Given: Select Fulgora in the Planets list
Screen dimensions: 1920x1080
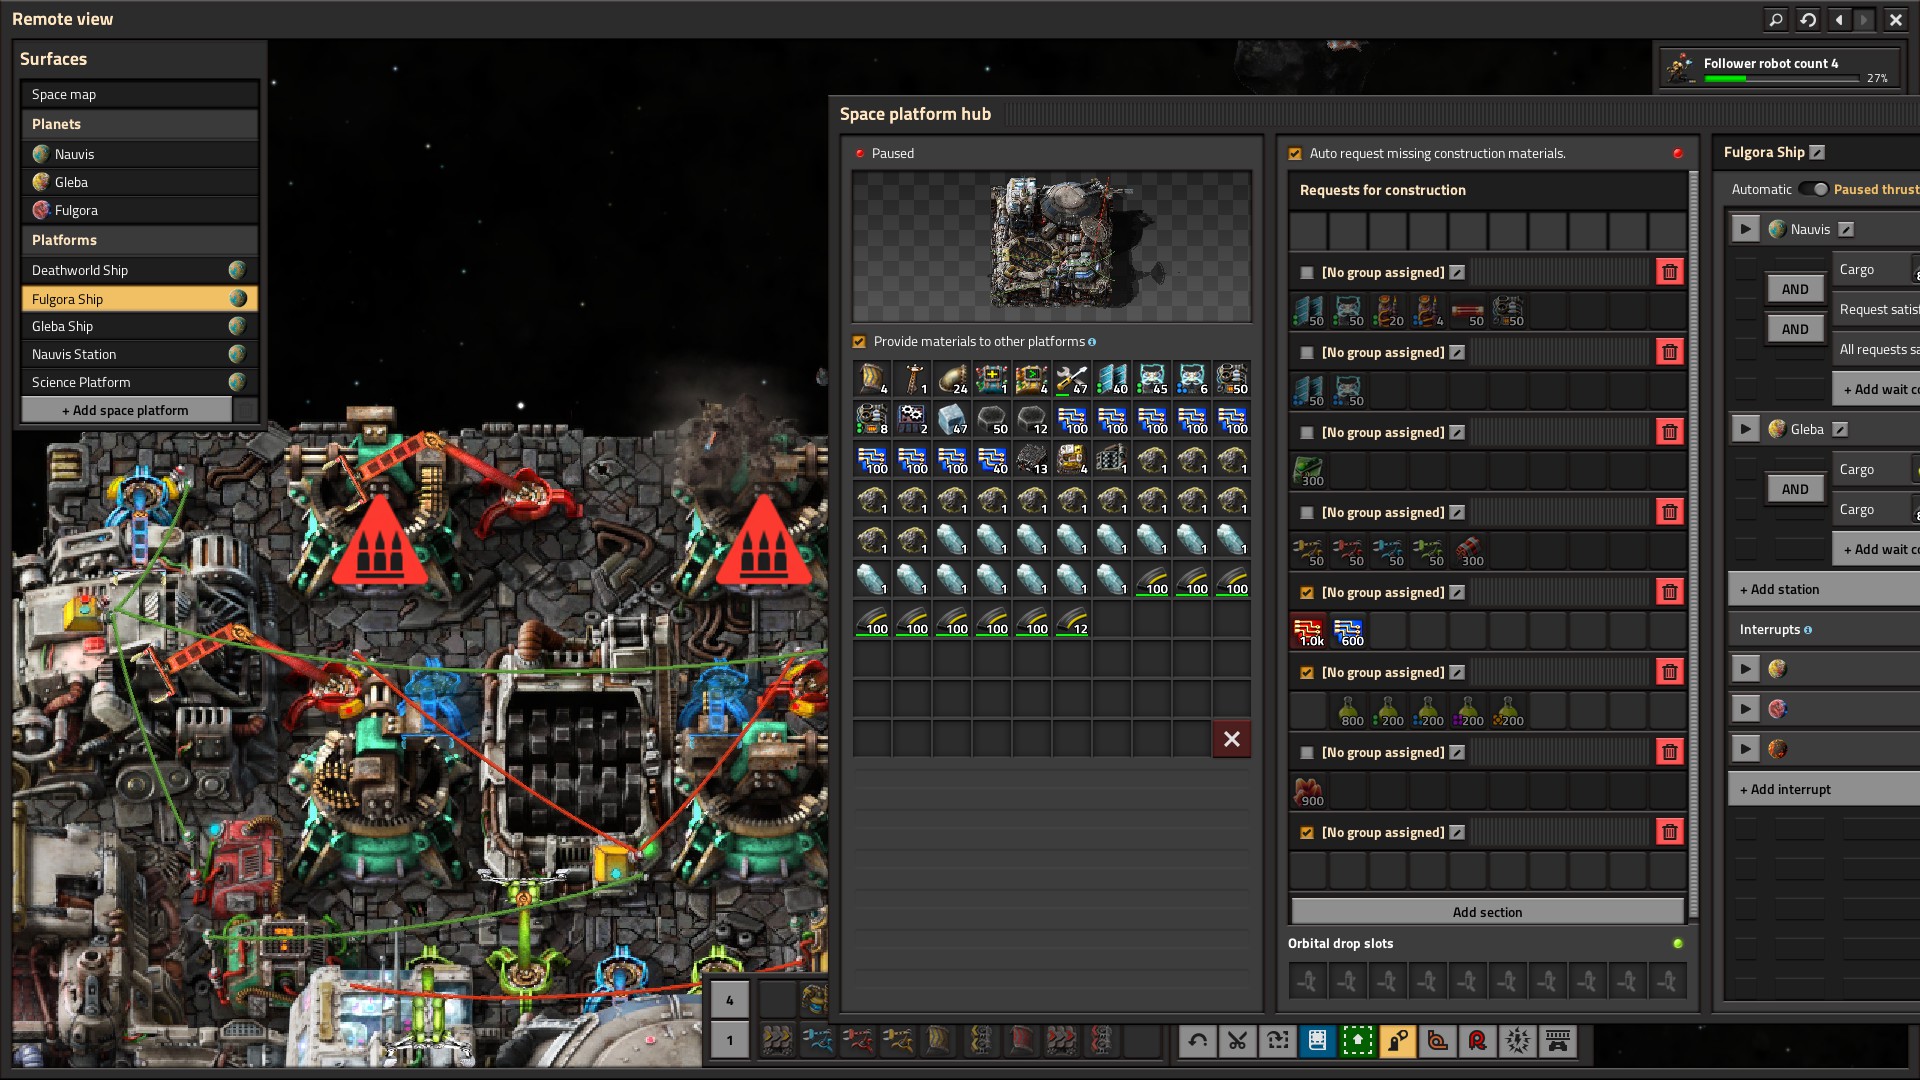Looking at the screenshot, I should coord(140,210).
